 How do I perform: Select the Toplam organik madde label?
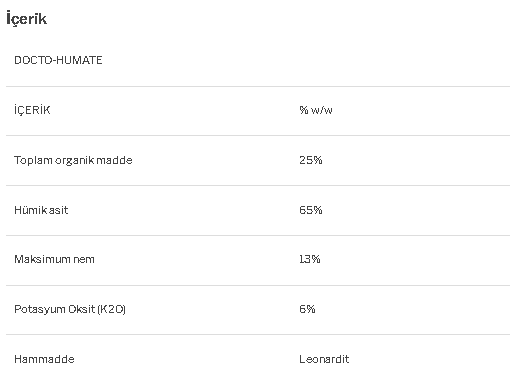point(73,160)
